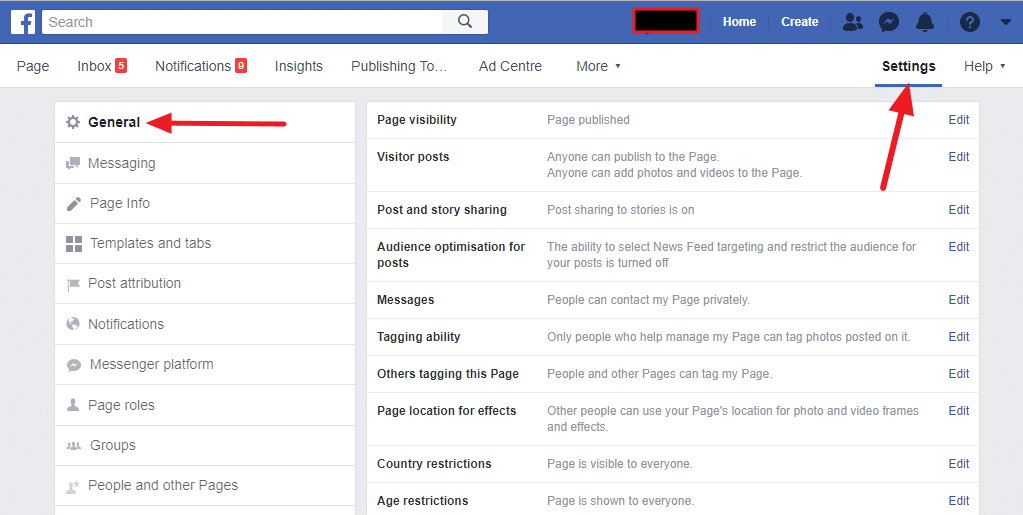Open Notifications in the settings sidebar
Viewport: 1023px width, 515px height.
click(205, 324)
